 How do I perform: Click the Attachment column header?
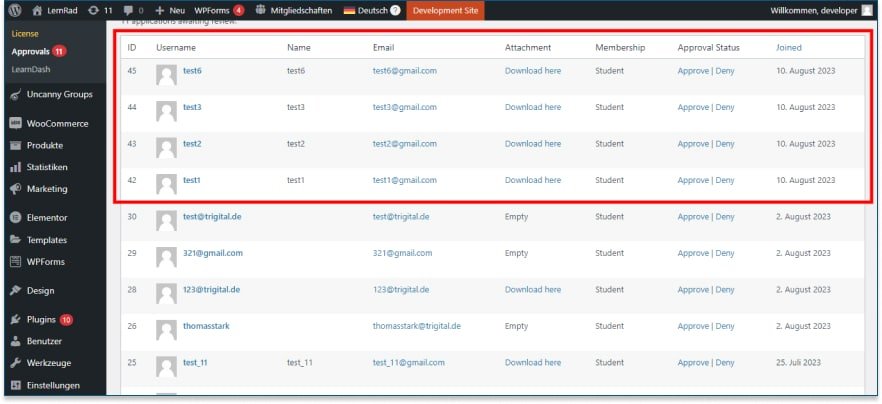click(528, 48)
